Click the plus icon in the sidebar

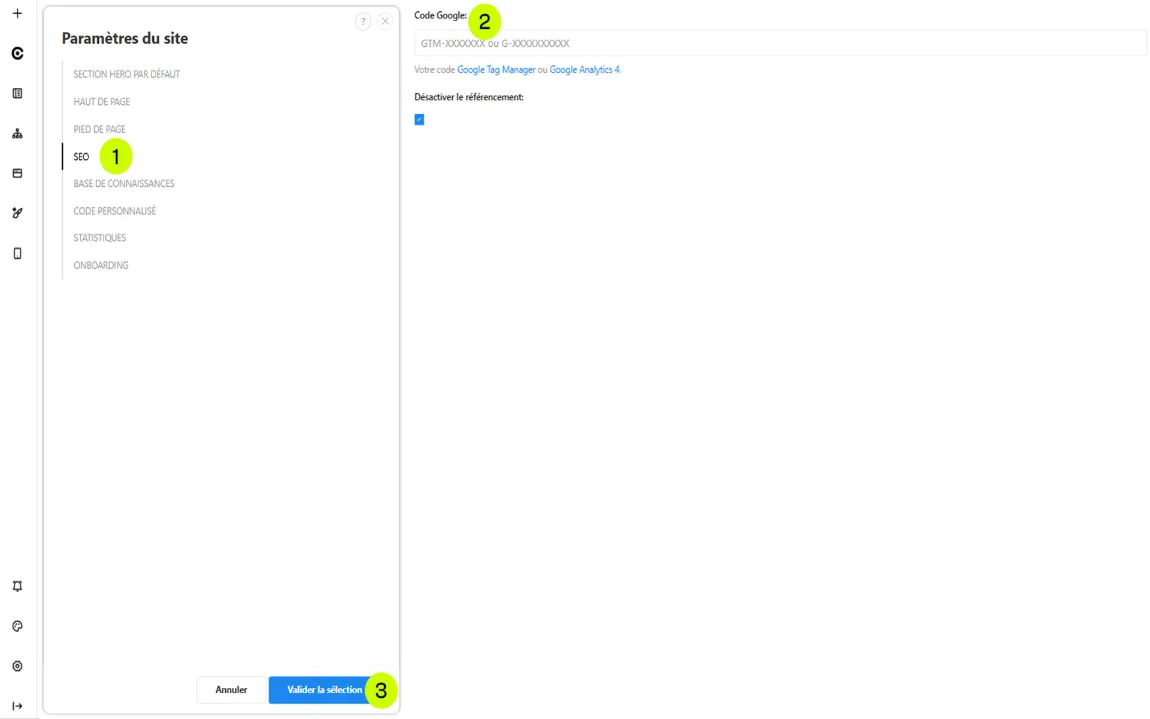[x=17, y=14]
